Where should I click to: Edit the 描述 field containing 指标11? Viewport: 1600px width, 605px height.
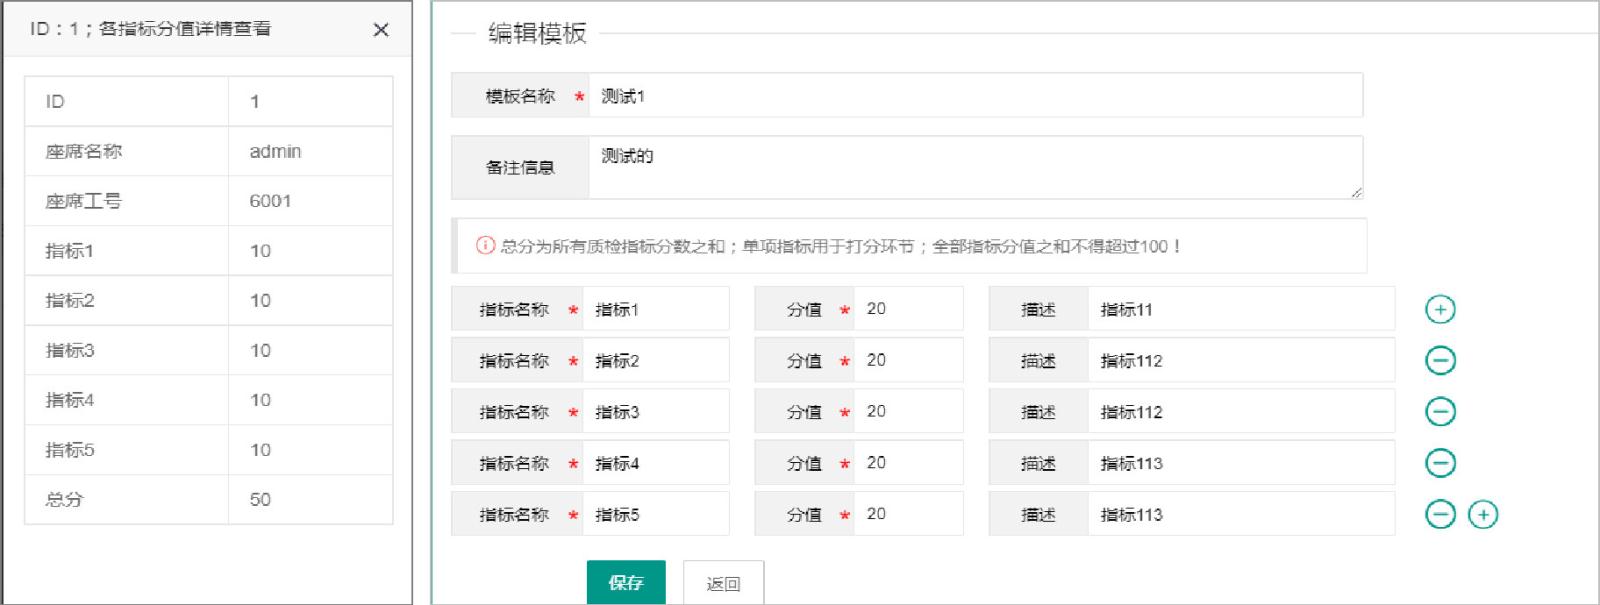(x=1240, y=310)
